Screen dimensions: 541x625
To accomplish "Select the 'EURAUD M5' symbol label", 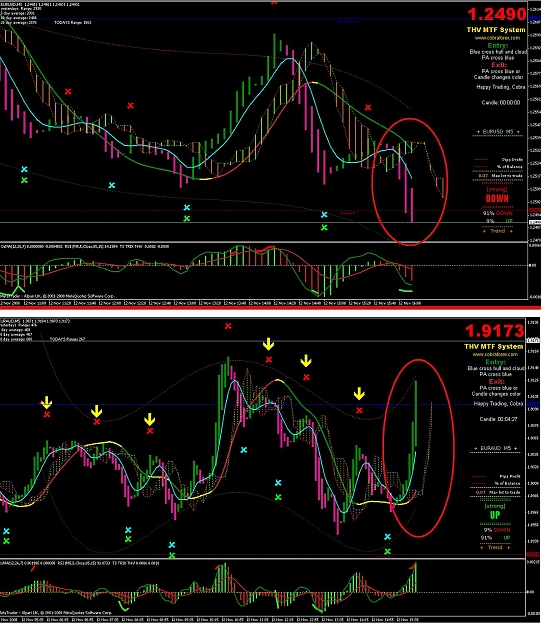I will coord(496,448).
